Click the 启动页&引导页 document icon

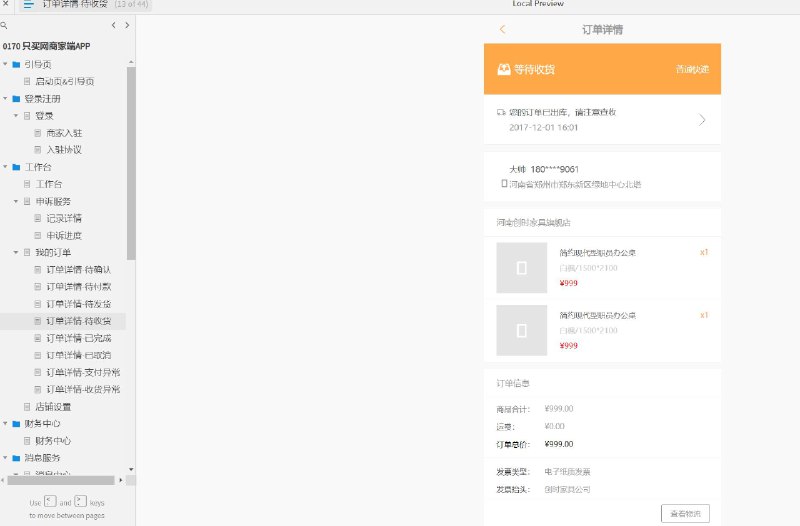(27, 82)
